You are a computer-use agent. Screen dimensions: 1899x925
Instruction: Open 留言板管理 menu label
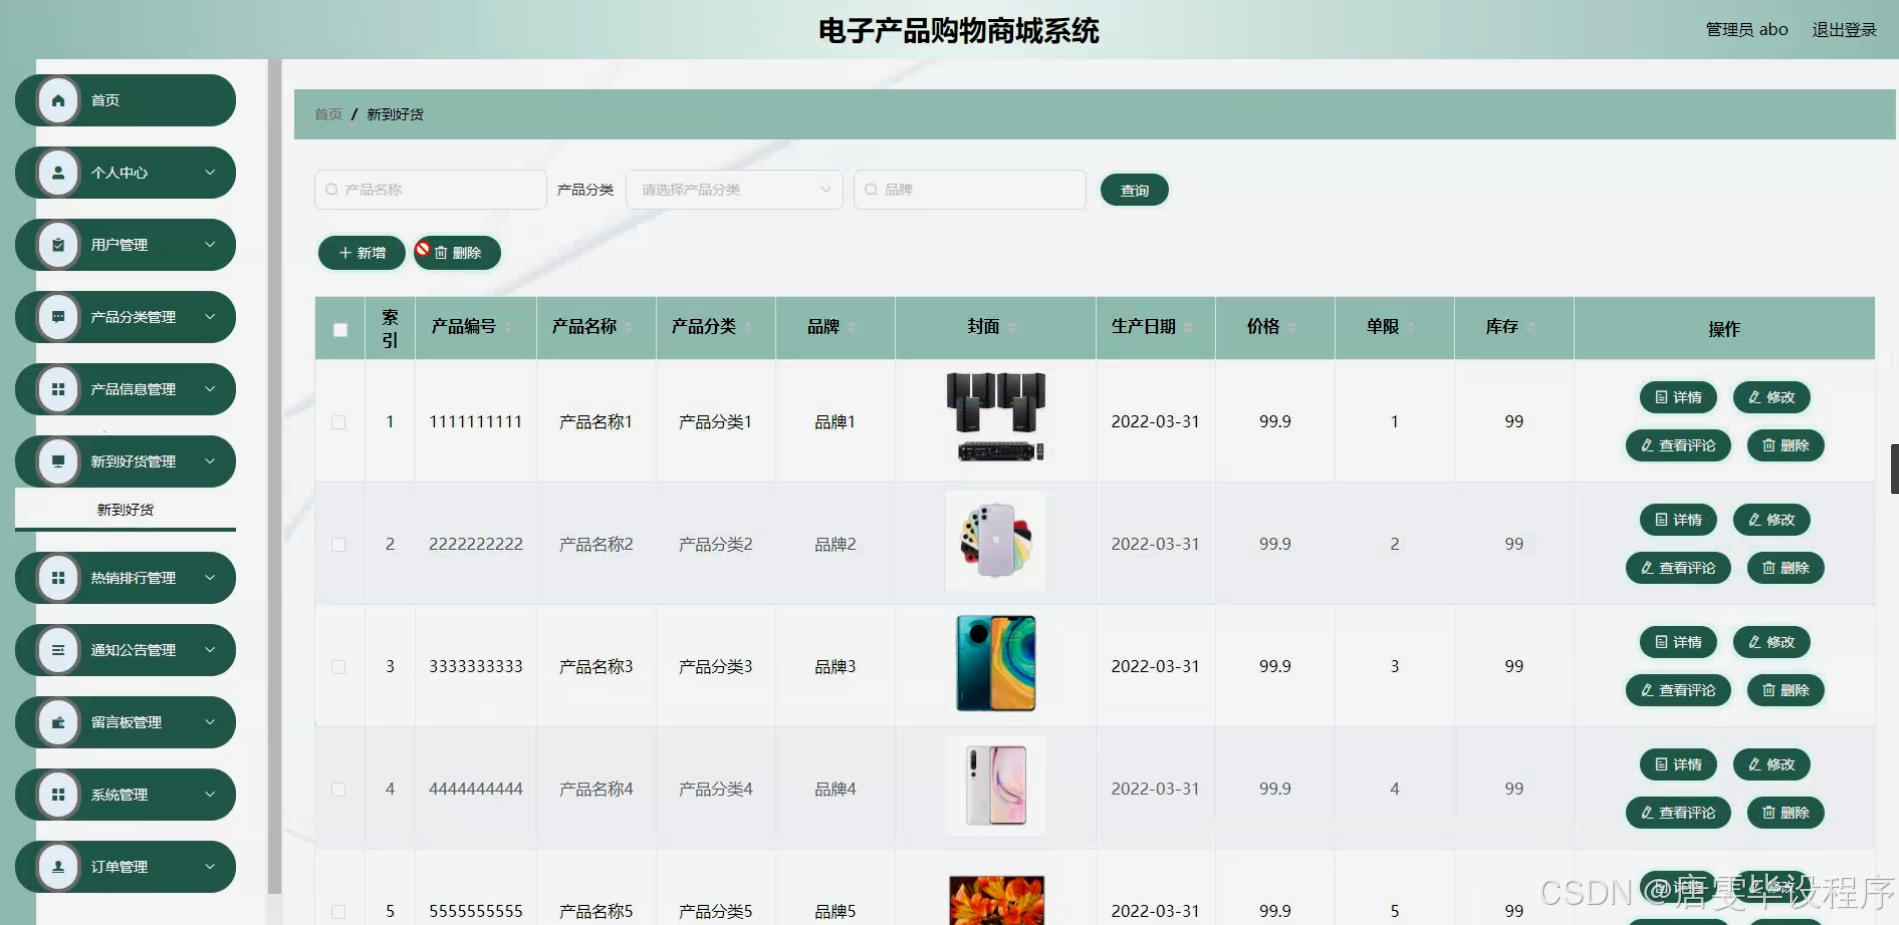click(x=126, y=722)
